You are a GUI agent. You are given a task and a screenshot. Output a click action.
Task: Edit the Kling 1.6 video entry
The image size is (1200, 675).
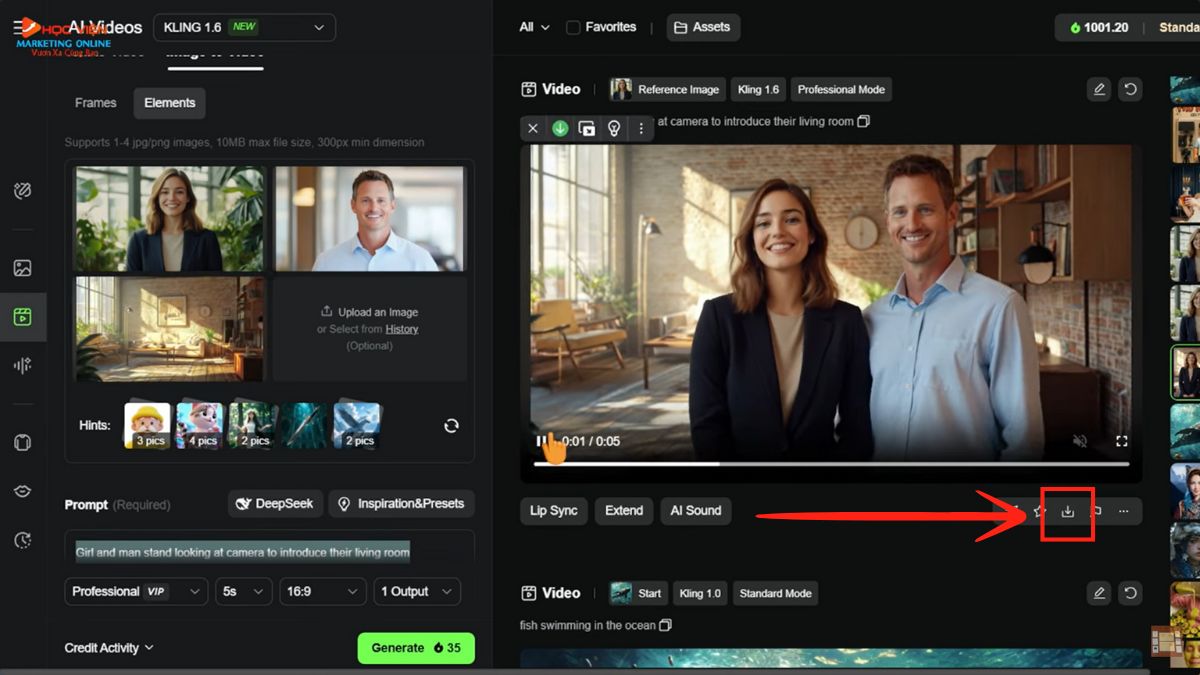1099,89
